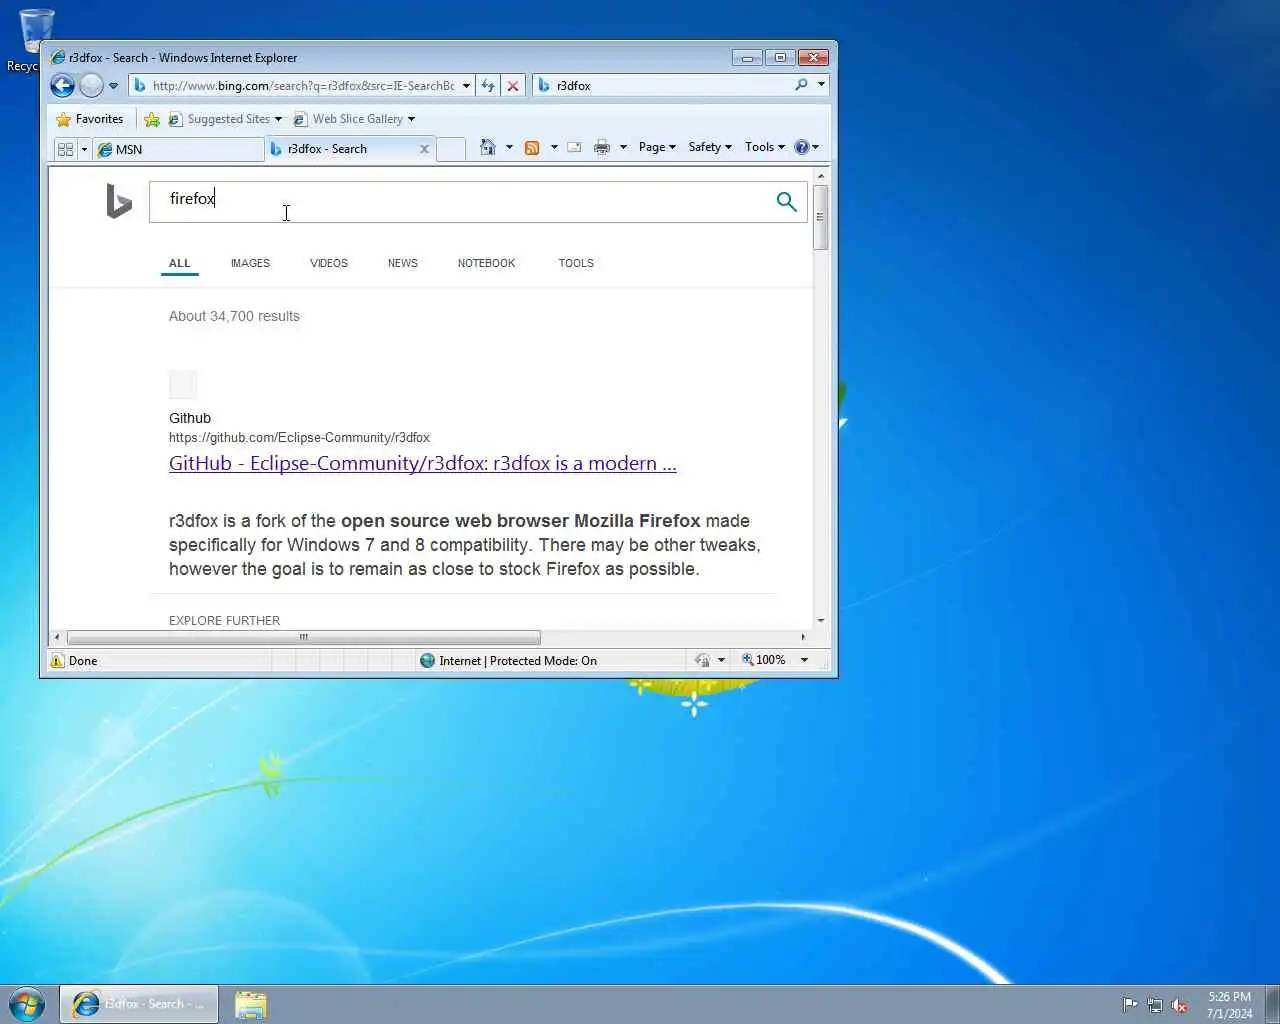Click the 100% zoom level button
1280x1024 pixels.
coord(764,660)
